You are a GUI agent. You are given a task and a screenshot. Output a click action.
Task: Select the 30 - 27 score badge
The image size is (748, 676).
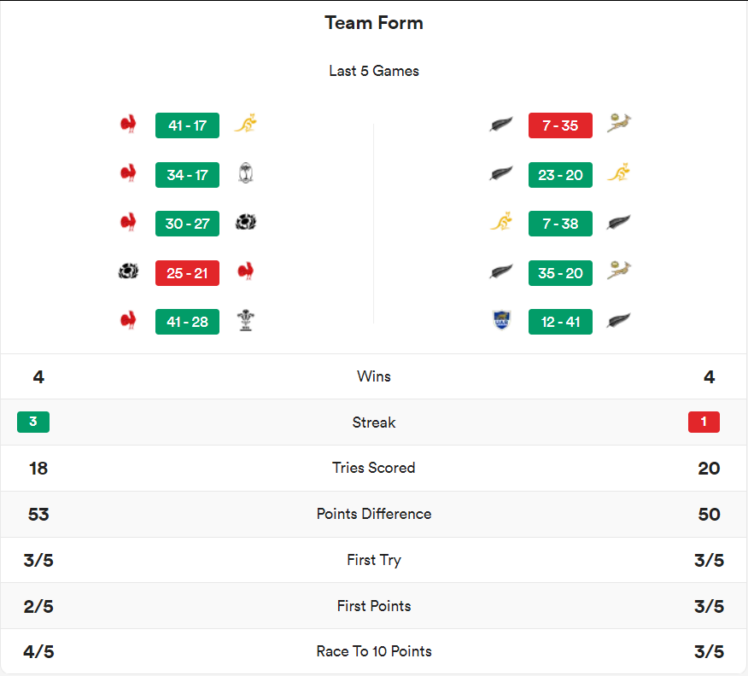[x=187, y=223]
